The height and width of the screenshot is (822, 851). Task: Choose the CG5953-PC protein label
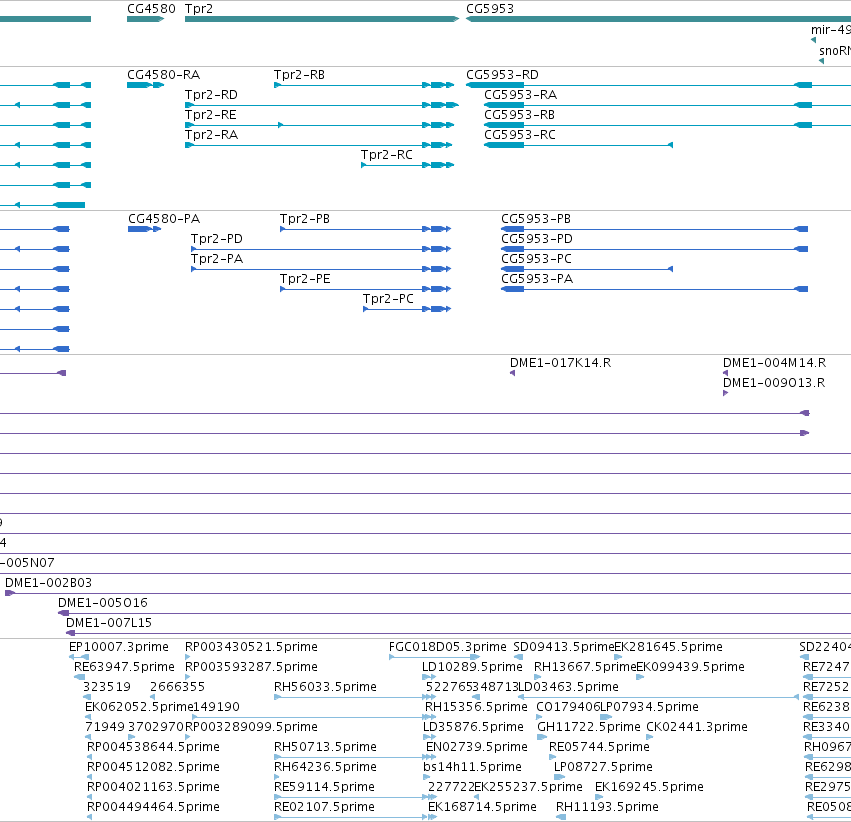(536, 259)
